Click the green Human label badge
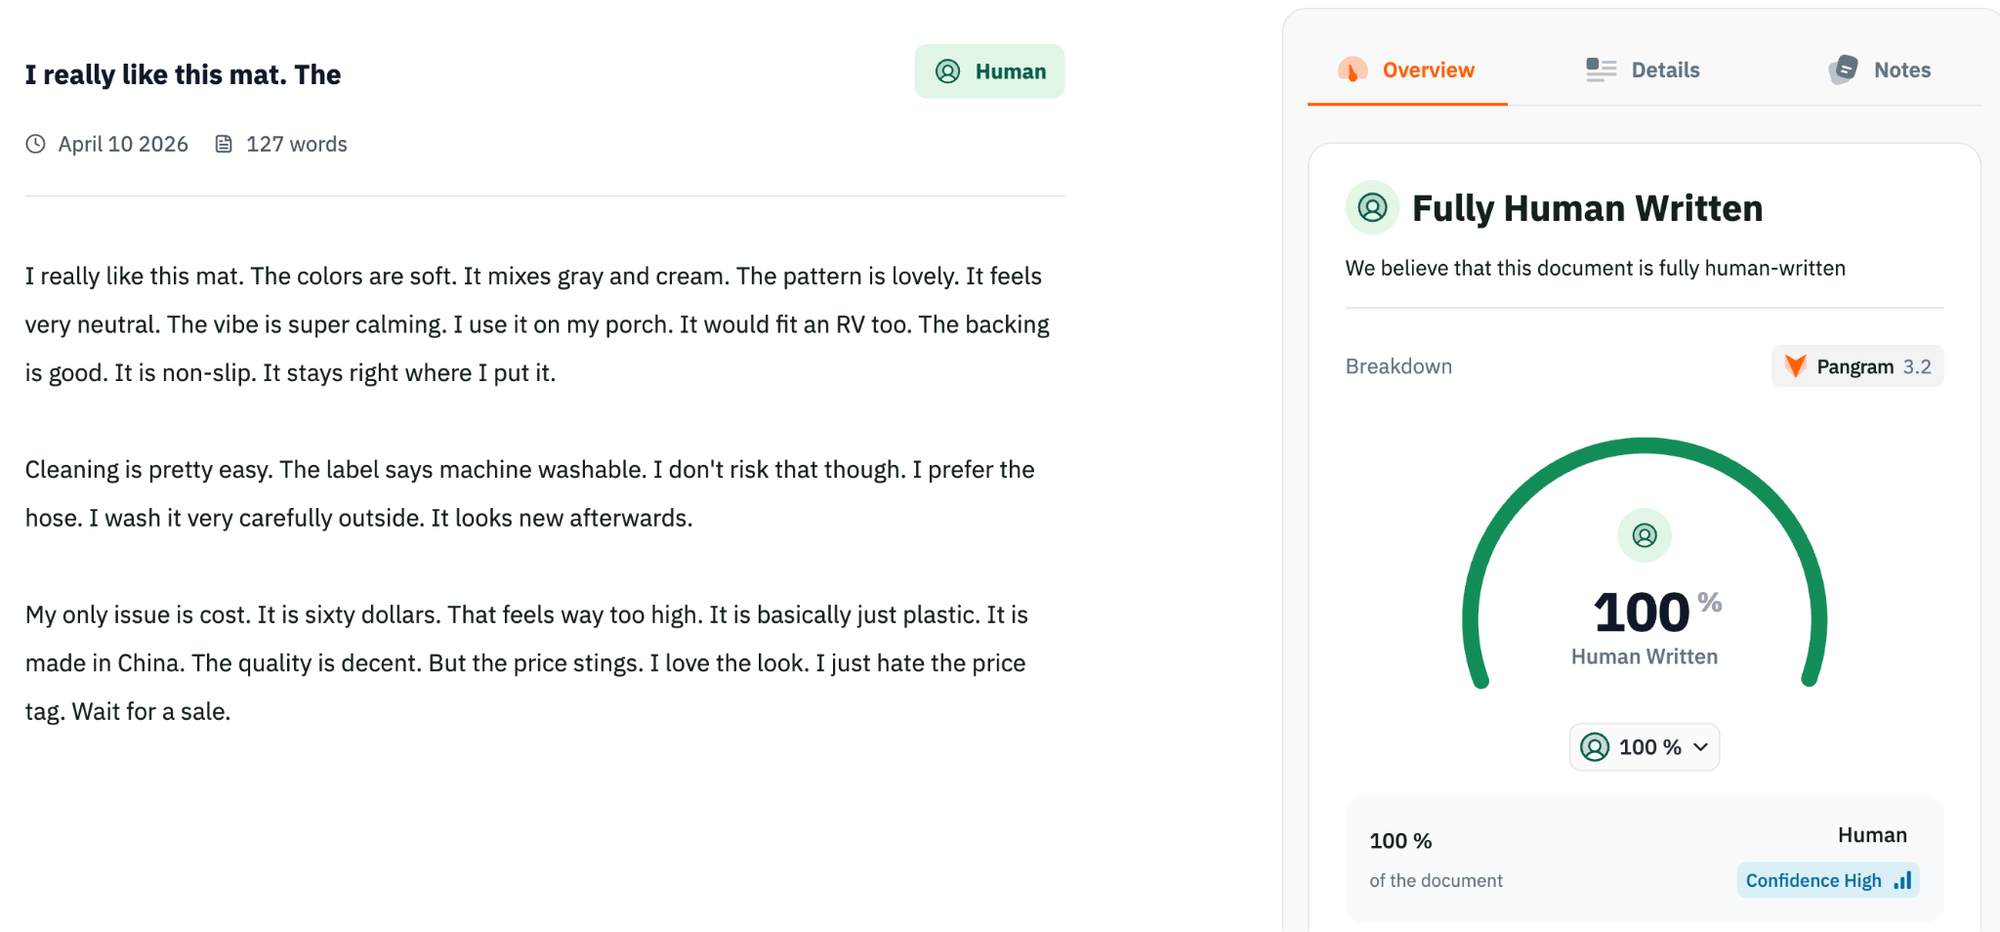 [989, 71]
